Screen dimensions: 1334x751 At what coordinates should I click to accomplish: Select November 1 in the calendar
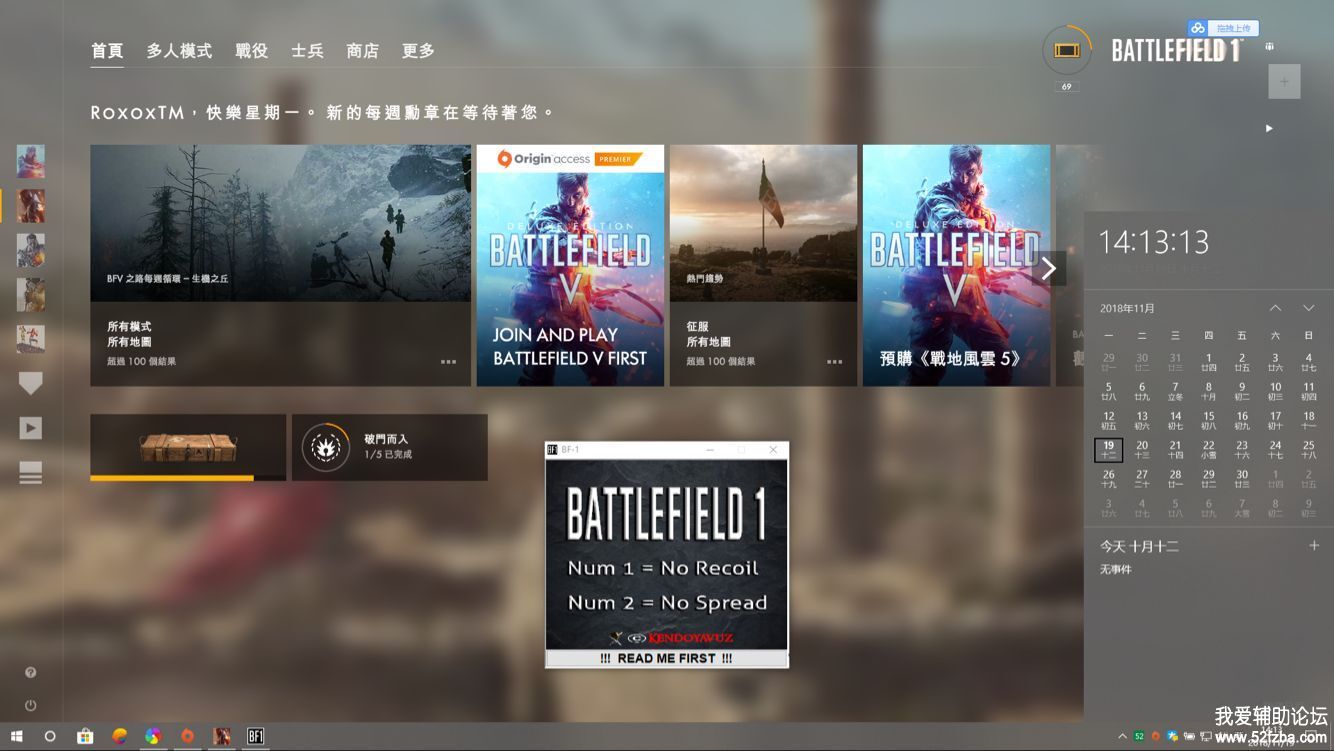[x=1208, y=361]
